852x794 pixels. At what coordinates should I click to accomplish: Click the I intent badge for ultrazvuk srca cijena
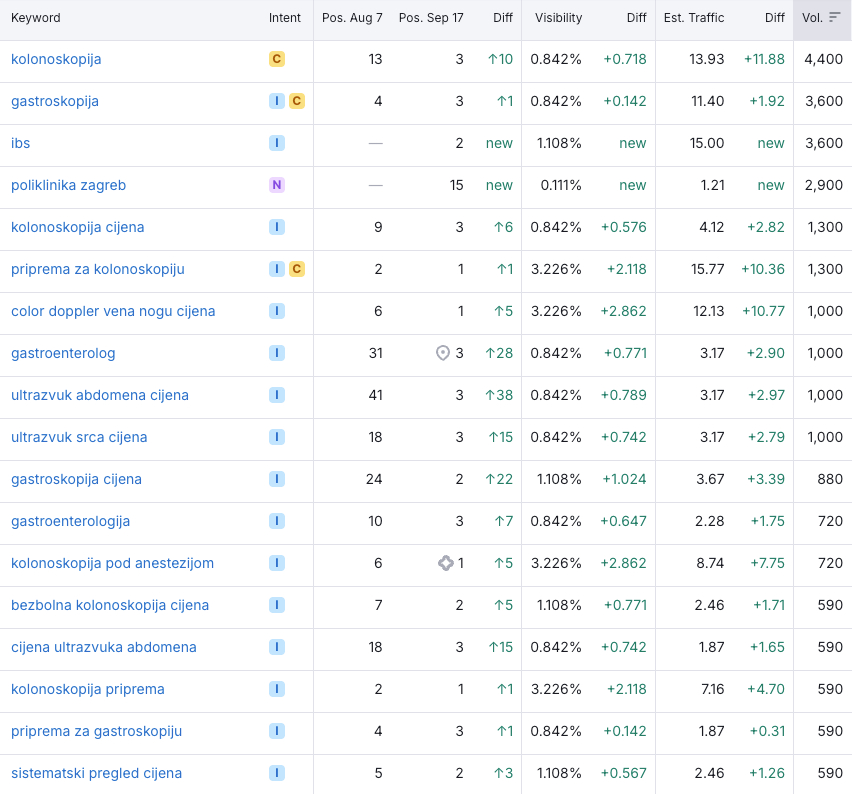tap(277, 437)
